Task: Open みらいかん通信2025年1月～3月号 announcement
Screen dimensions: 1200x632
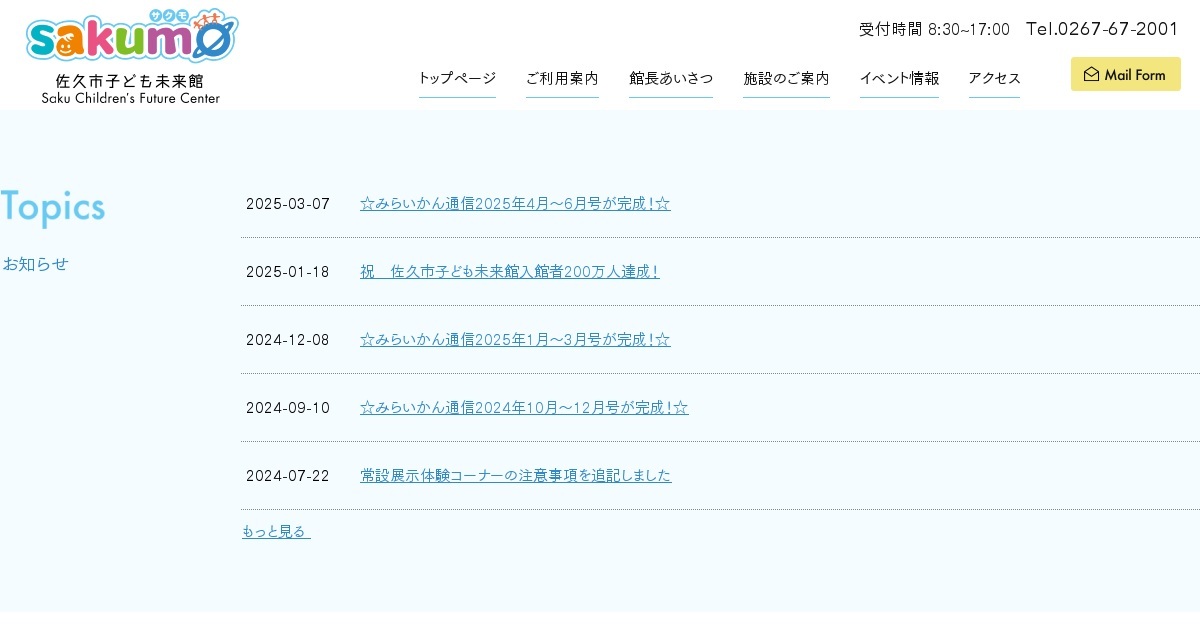Action: 515,340
